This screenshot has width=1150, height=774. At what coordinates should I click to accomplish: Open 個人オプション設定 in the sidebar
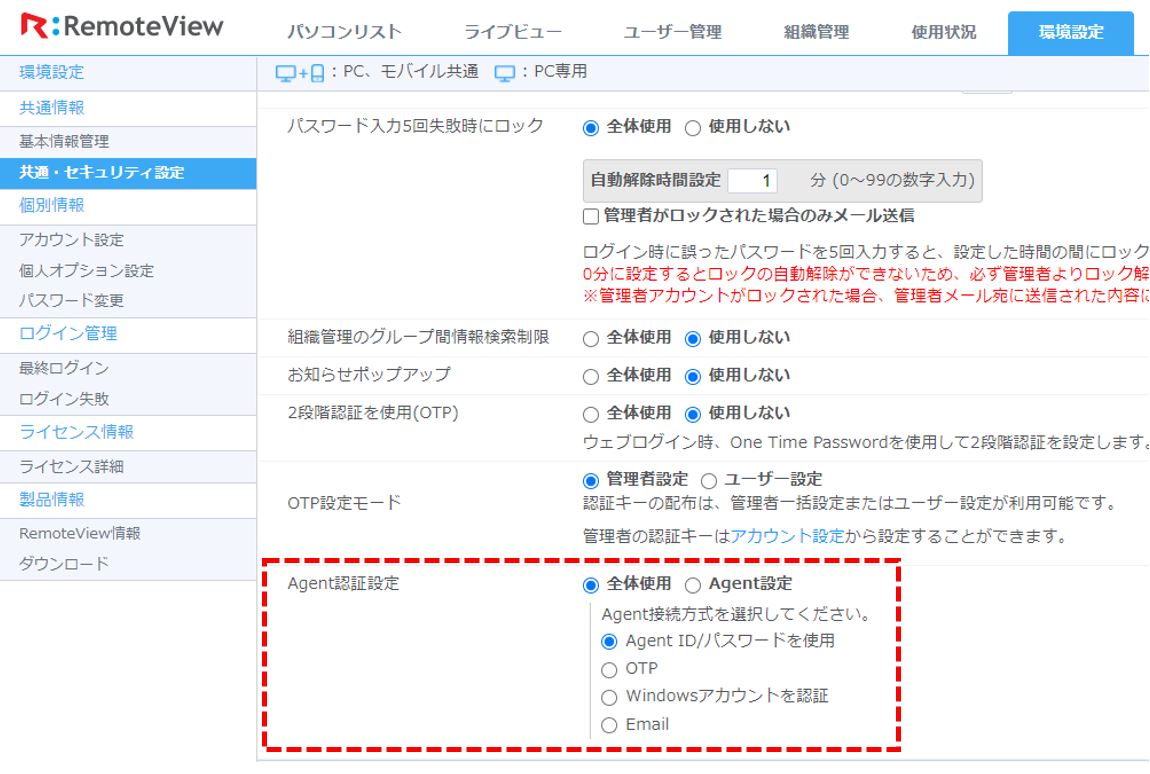[x=87, y=271]
